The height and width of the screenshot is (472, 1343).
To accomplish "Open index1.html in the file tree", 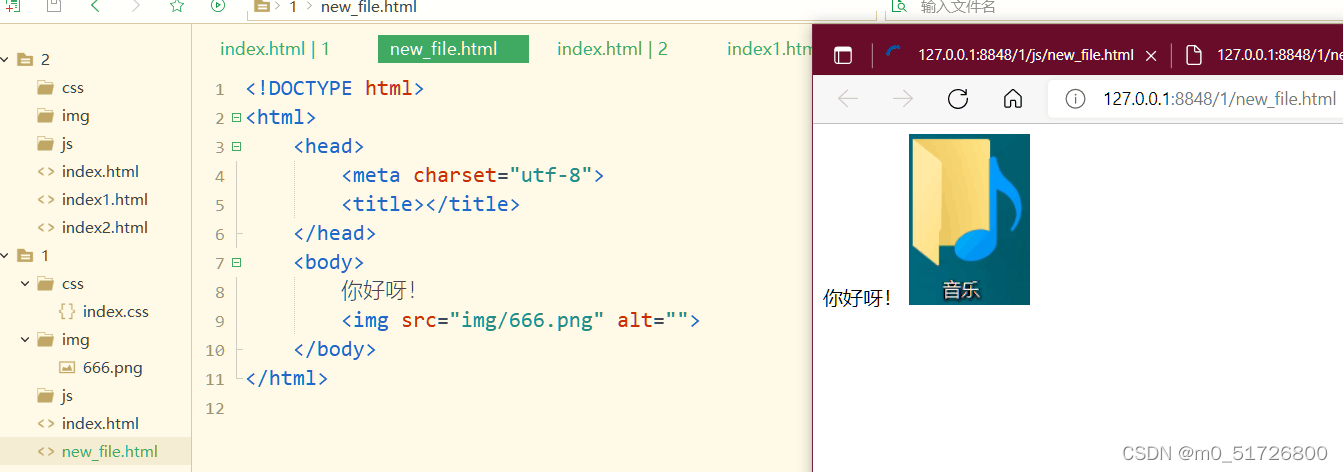I will tap(105, 200).
